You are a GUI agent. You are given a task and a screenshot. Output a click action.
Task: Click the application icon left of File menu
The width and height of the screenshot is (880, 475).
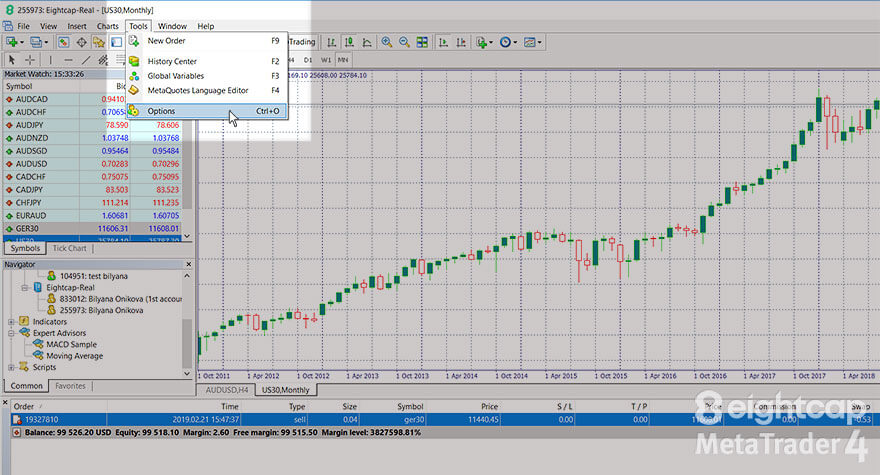tap(8, 26)
